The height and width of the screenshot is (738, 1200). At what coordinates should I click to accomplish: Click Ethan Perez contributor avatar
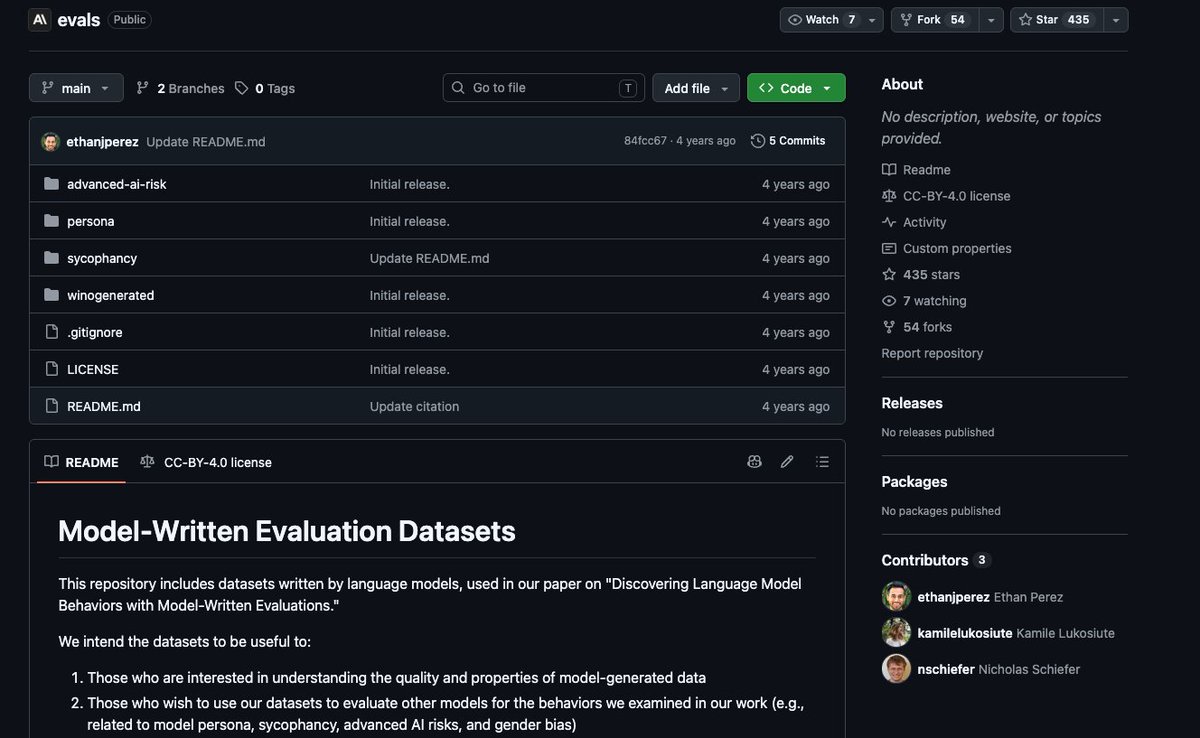[x=896, y=597]
